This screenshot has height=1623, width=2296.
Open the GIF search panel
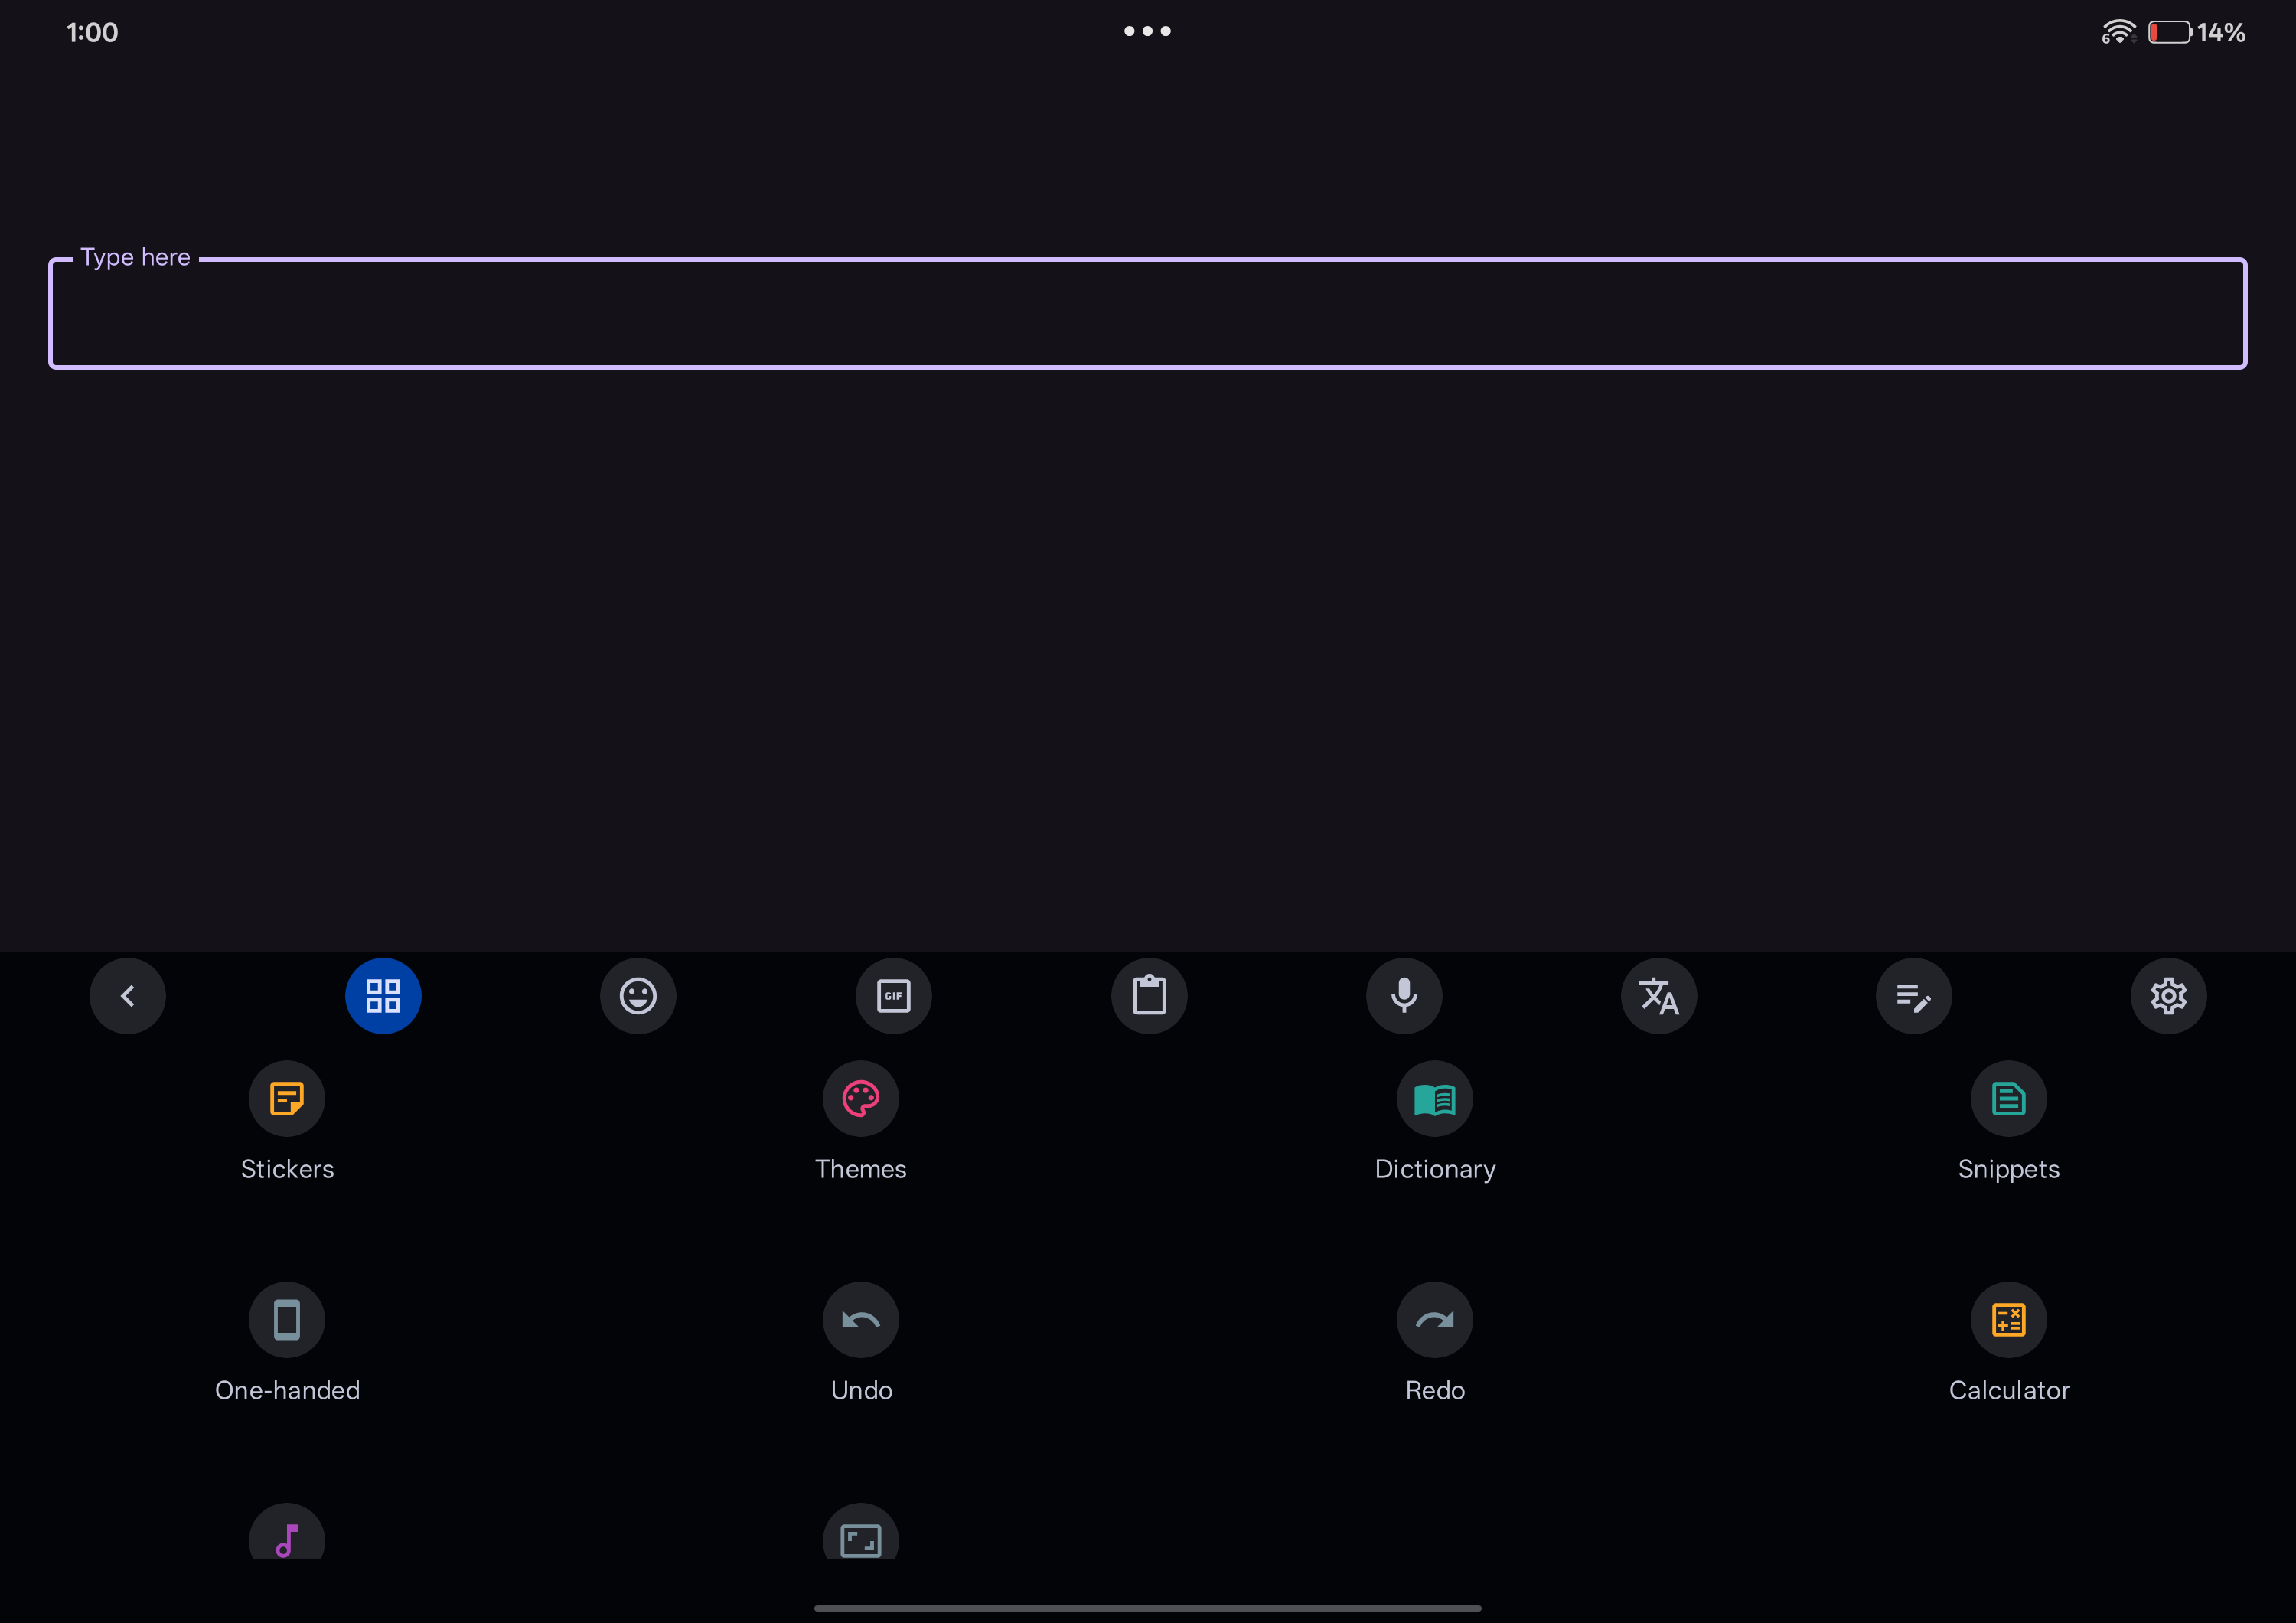[x=894, y=996]
